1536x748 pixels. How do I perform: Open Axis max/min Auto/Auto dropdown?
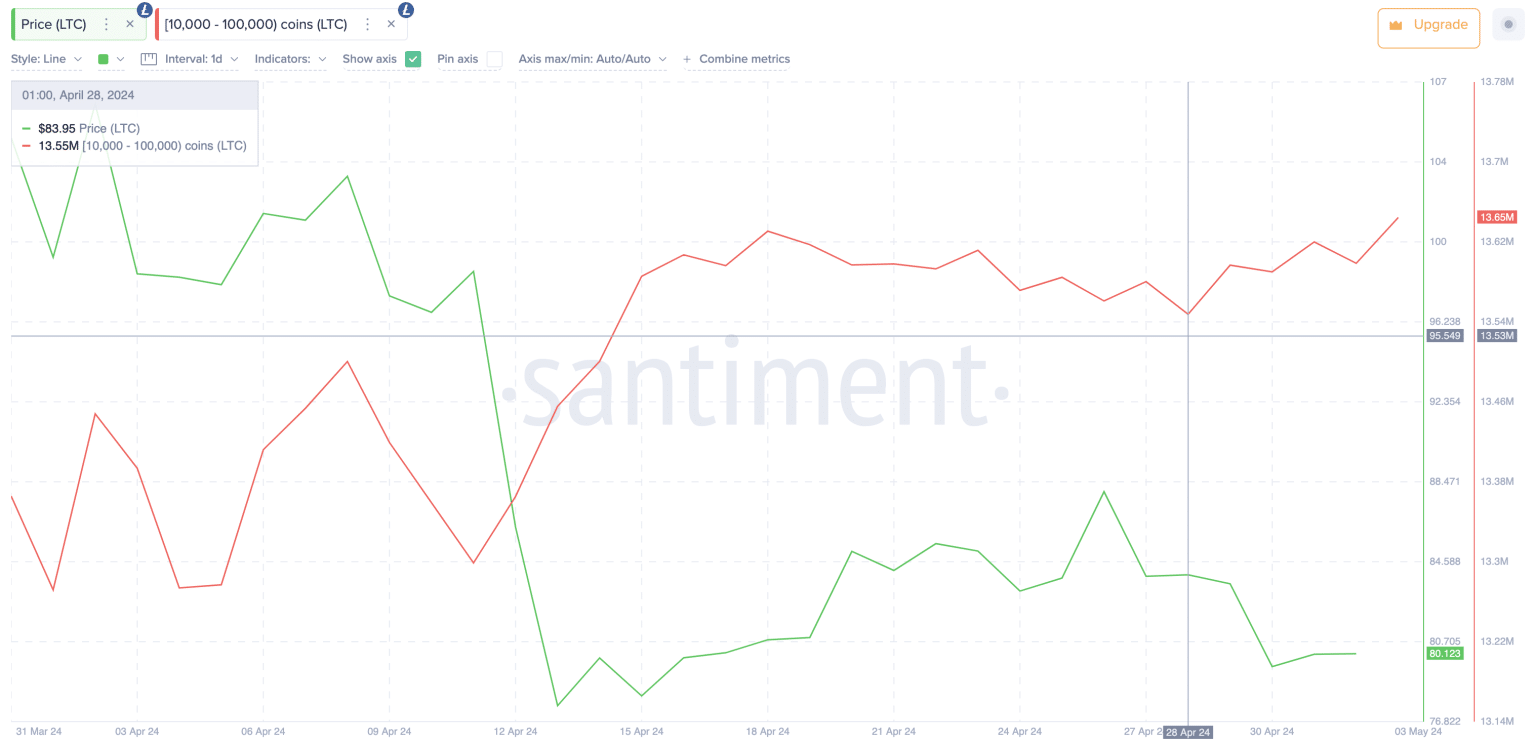pos(592,59)
